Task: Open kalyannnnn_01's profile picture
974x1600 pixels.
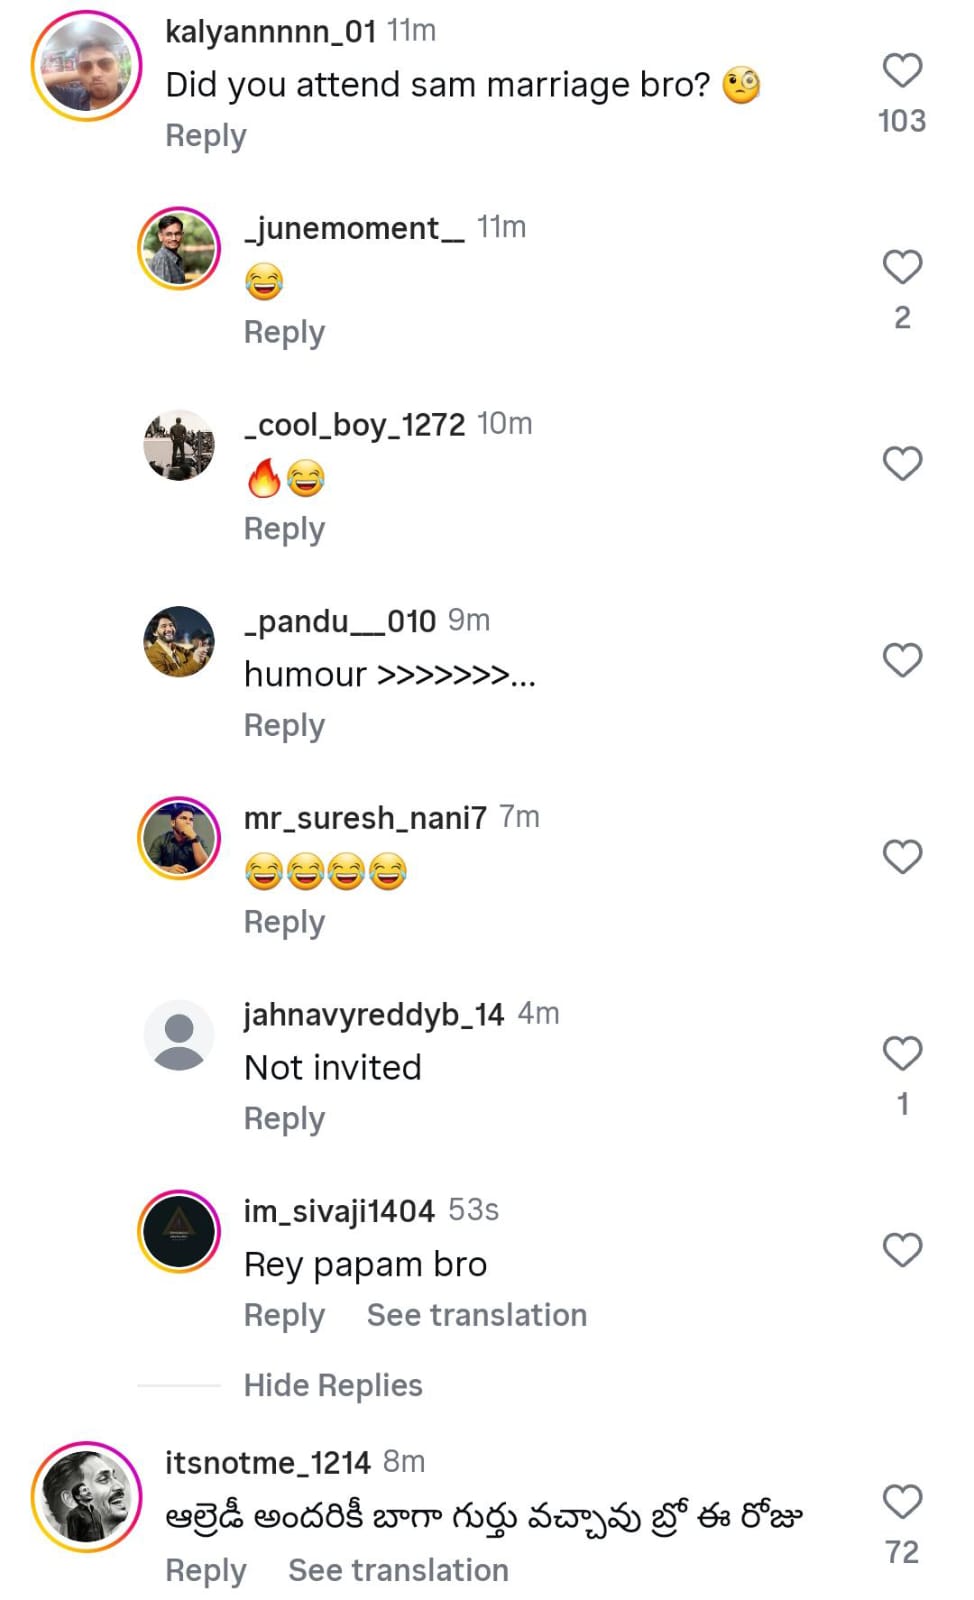Action: click(x=87, y=66)
